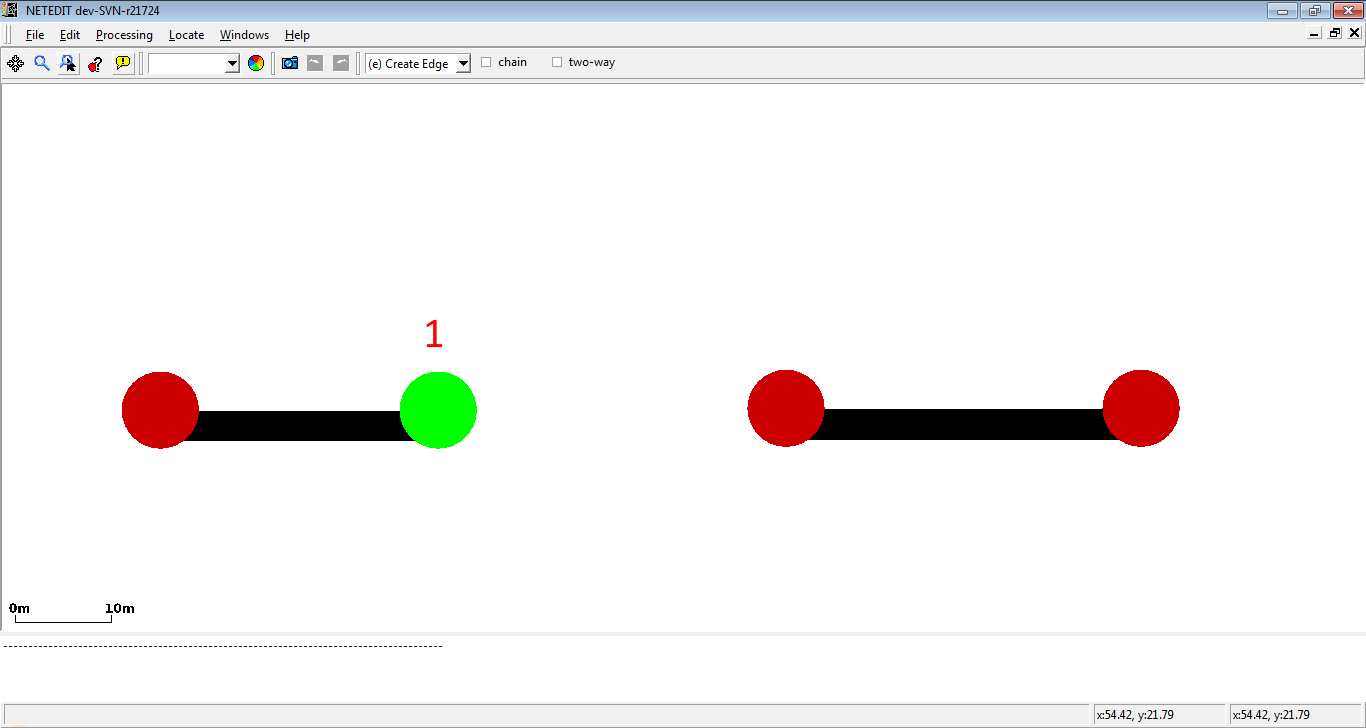The width and height of the screenshot is (1366, 728).
Task: Click the recenter view icon
Action: tap(15, 63)
